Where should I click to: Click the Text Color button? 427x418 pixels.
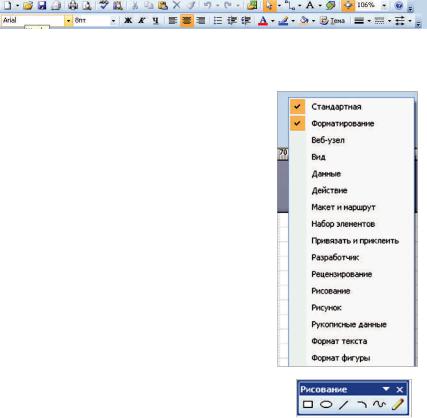(x=263, y=21)
